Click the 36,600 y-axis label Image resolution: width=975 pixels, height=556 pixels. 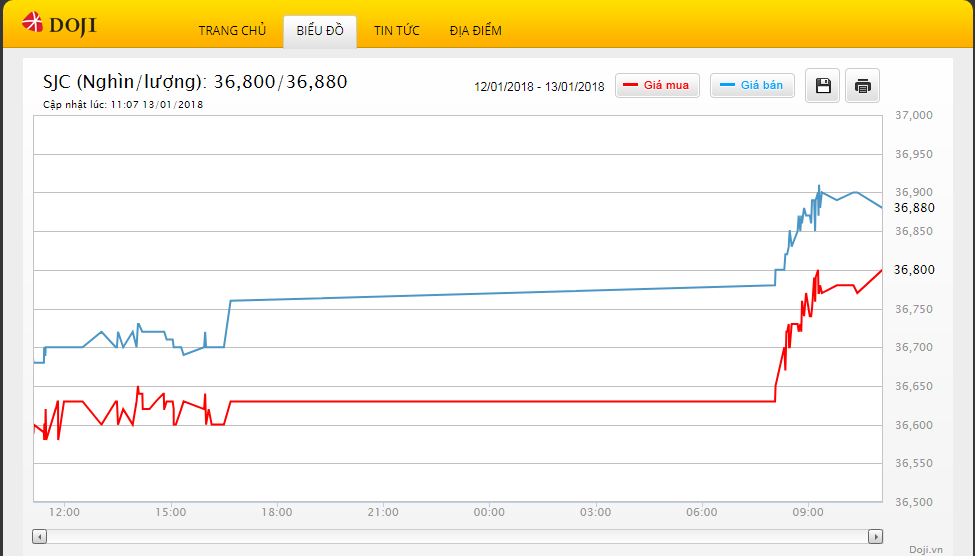(x=914, y=425)
